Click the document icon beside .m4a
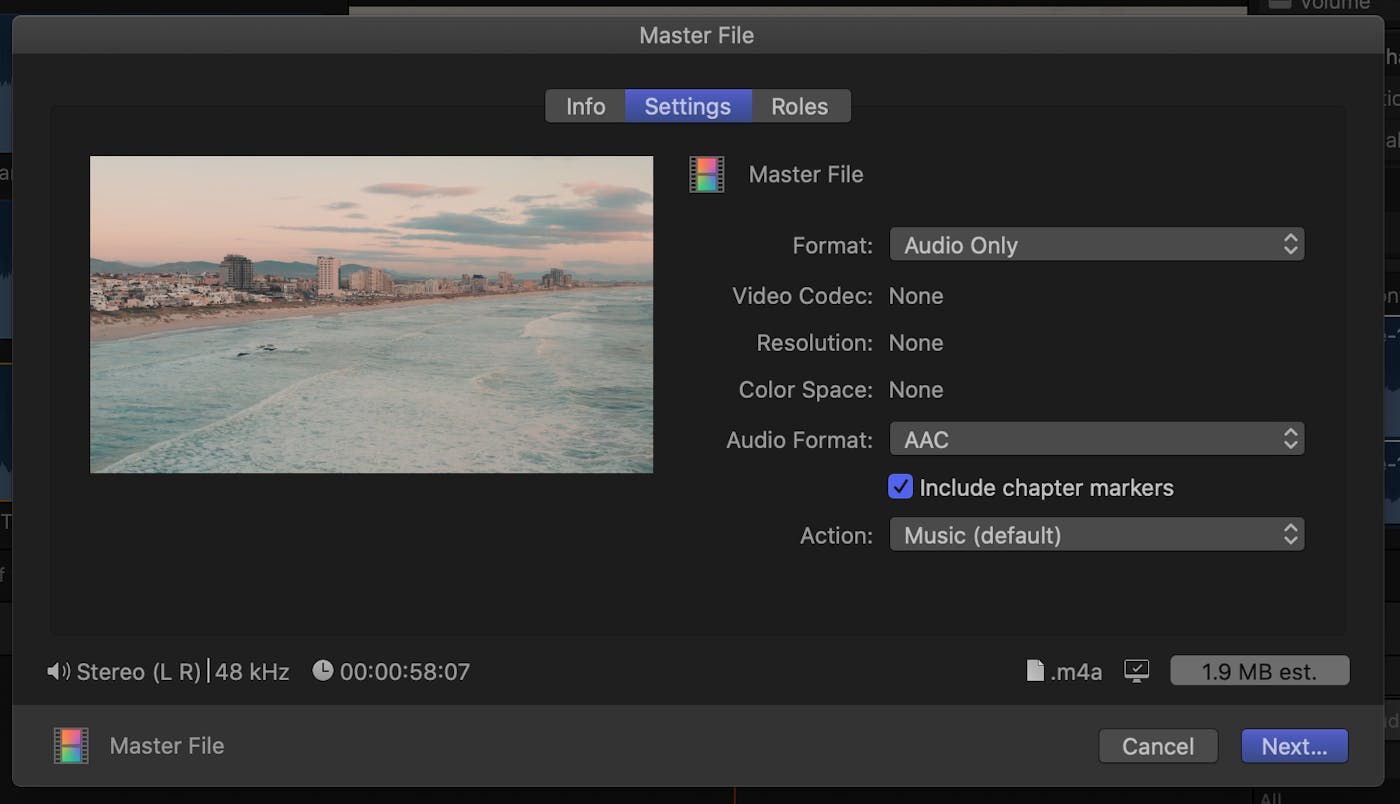The height and width of the screenshot is (804, 1400). tap(1035, 670)
